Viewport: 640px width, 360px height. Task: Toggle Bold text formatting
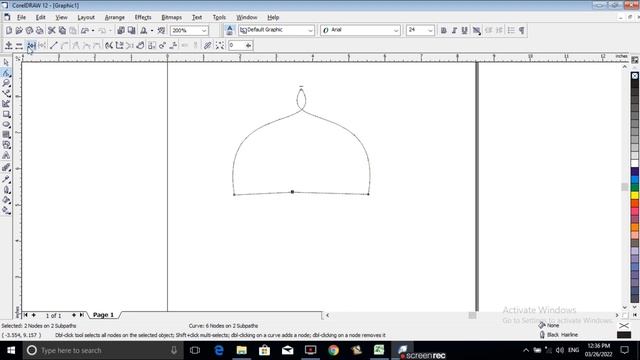443,30
